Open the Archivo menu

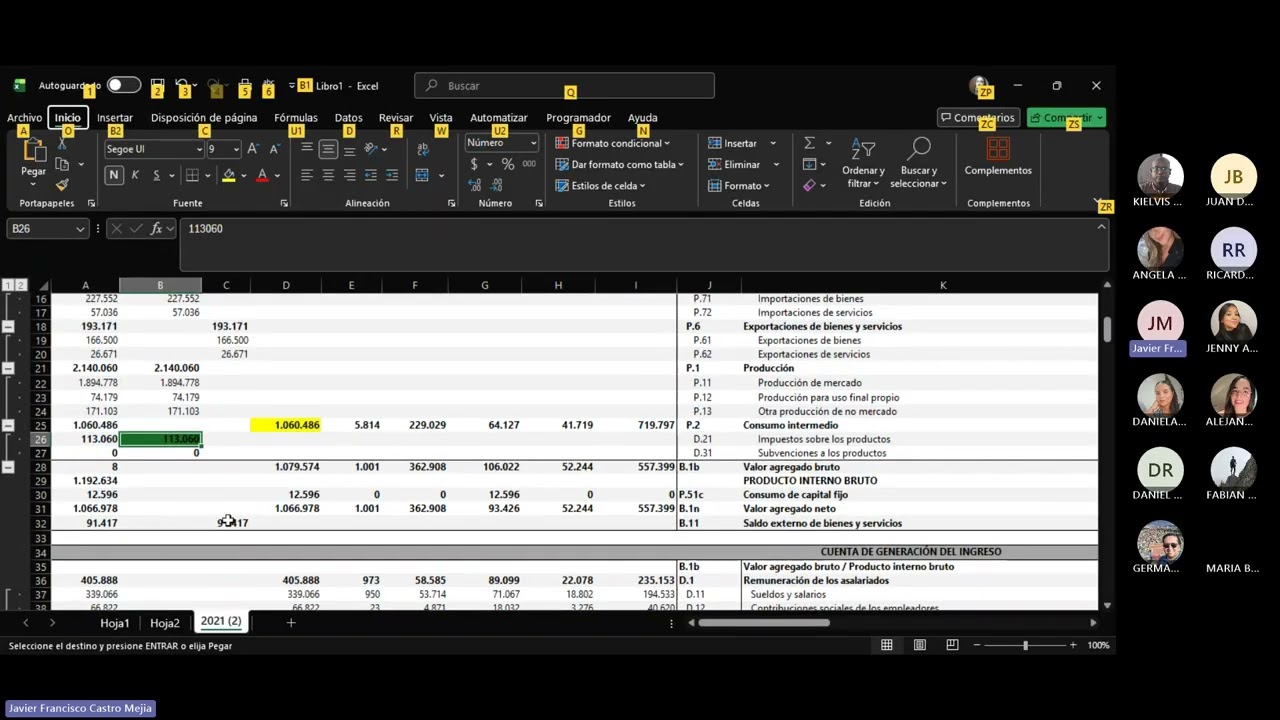25,118
